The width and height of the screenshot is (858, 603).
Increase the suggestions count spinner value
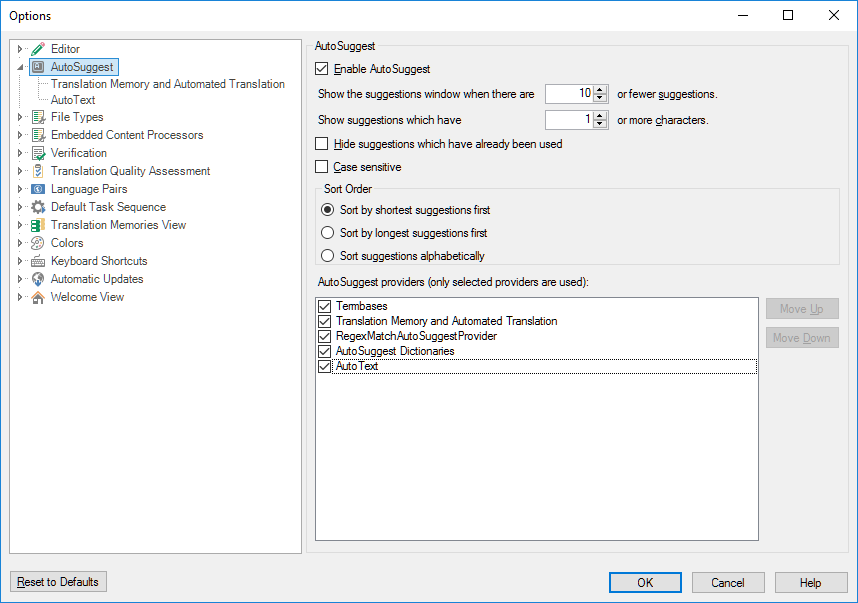(600, 89)
